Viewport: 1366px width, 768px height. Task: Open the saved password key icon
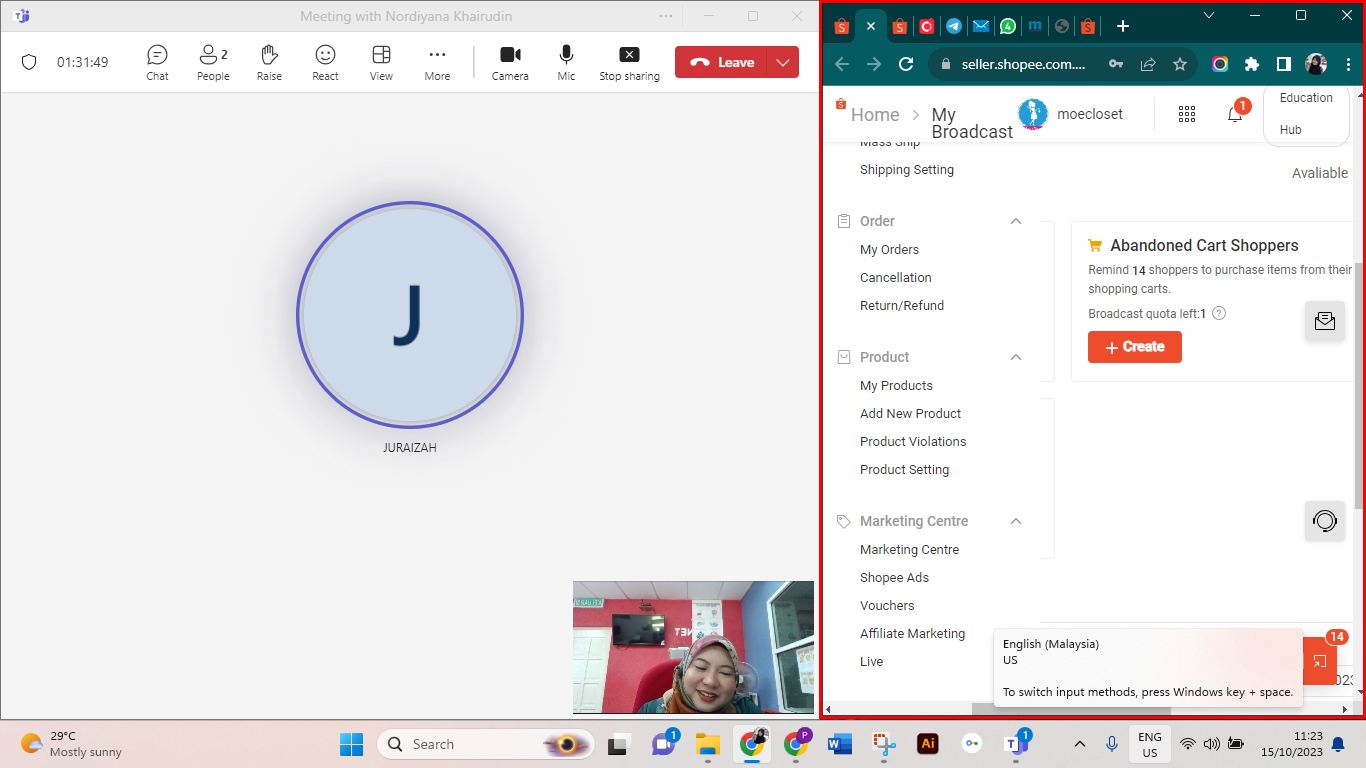1116,64
